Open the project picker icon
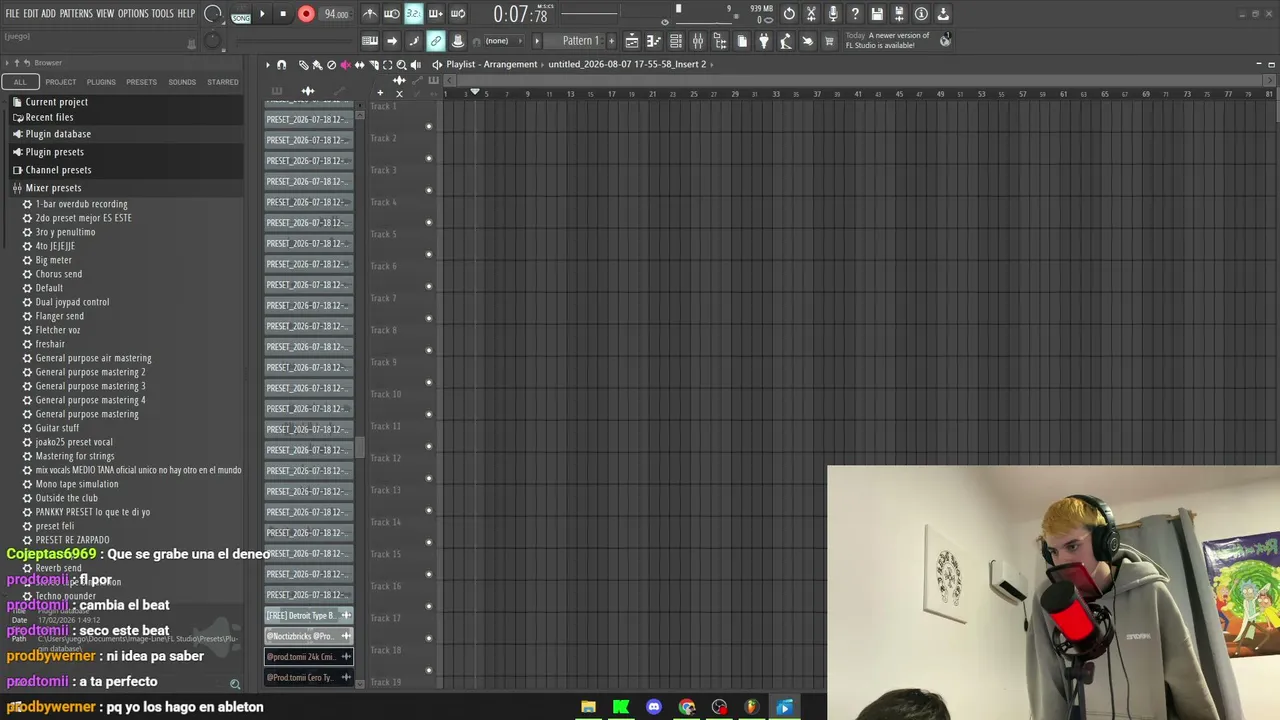Screen dimensions: 1280x720 pyautogui.click(x=742, y=41)
